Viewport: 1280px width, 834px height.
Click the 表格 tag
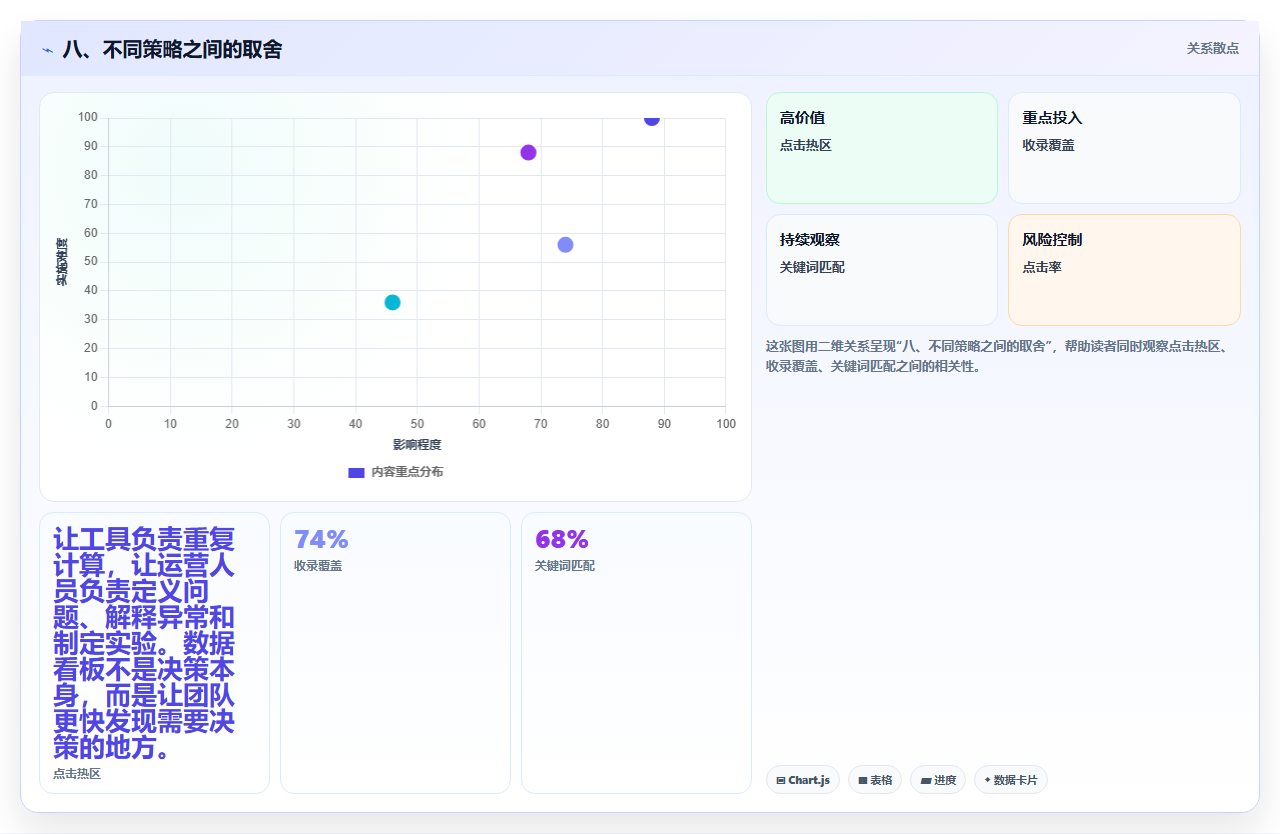pos(875,780)
